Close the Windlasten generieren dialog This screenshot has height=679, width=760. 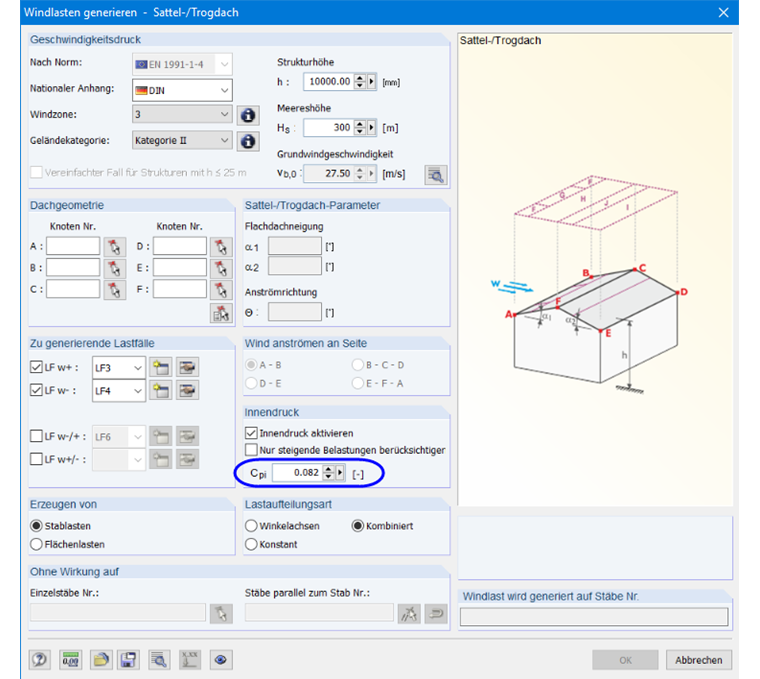723,13
